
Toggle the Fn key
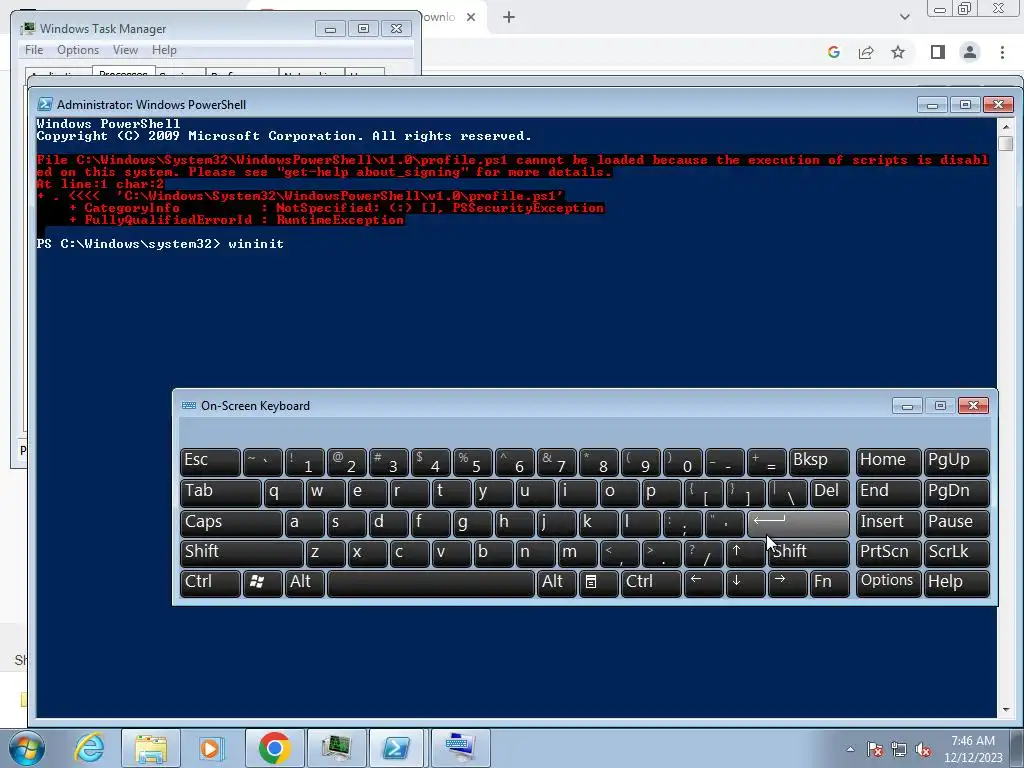830,583
